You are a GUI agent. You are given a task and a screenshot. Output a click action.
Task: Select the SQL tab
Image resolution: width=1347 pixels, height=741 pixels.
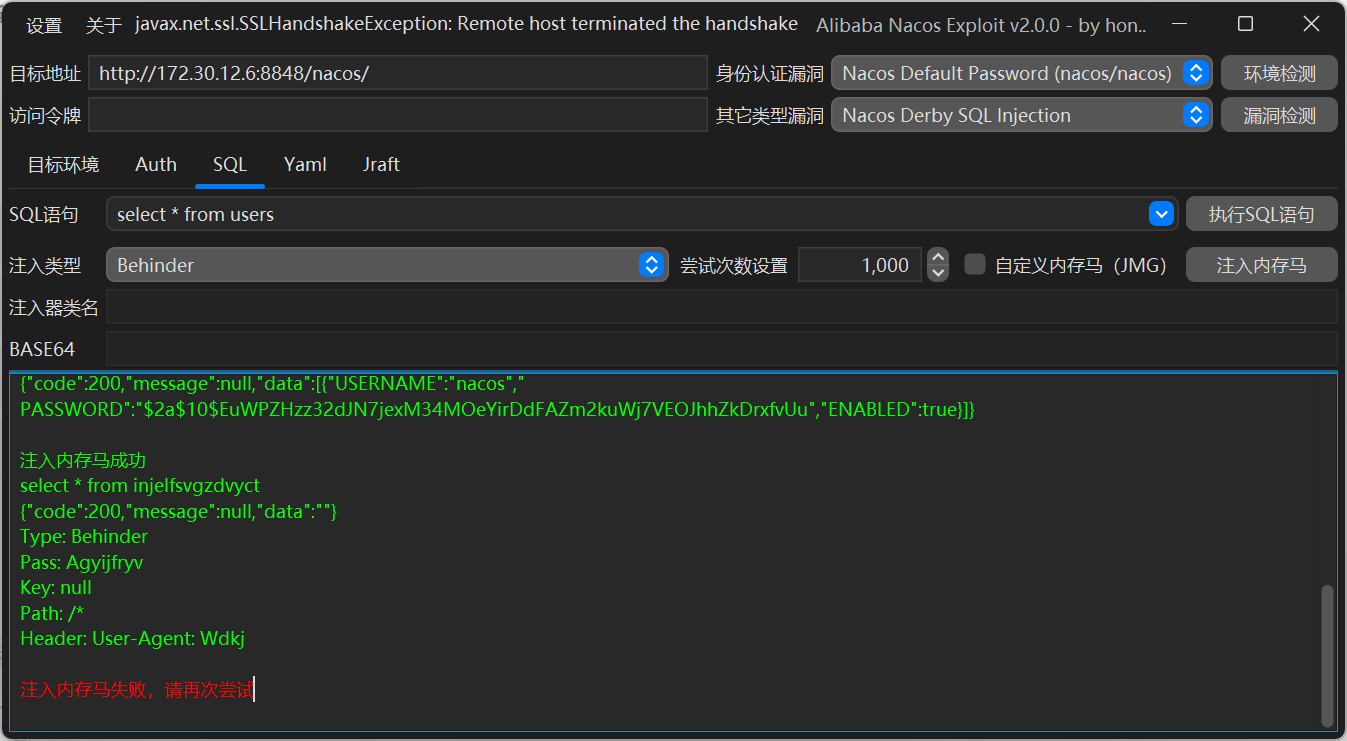pyautogui.click(x=230, y=165)
